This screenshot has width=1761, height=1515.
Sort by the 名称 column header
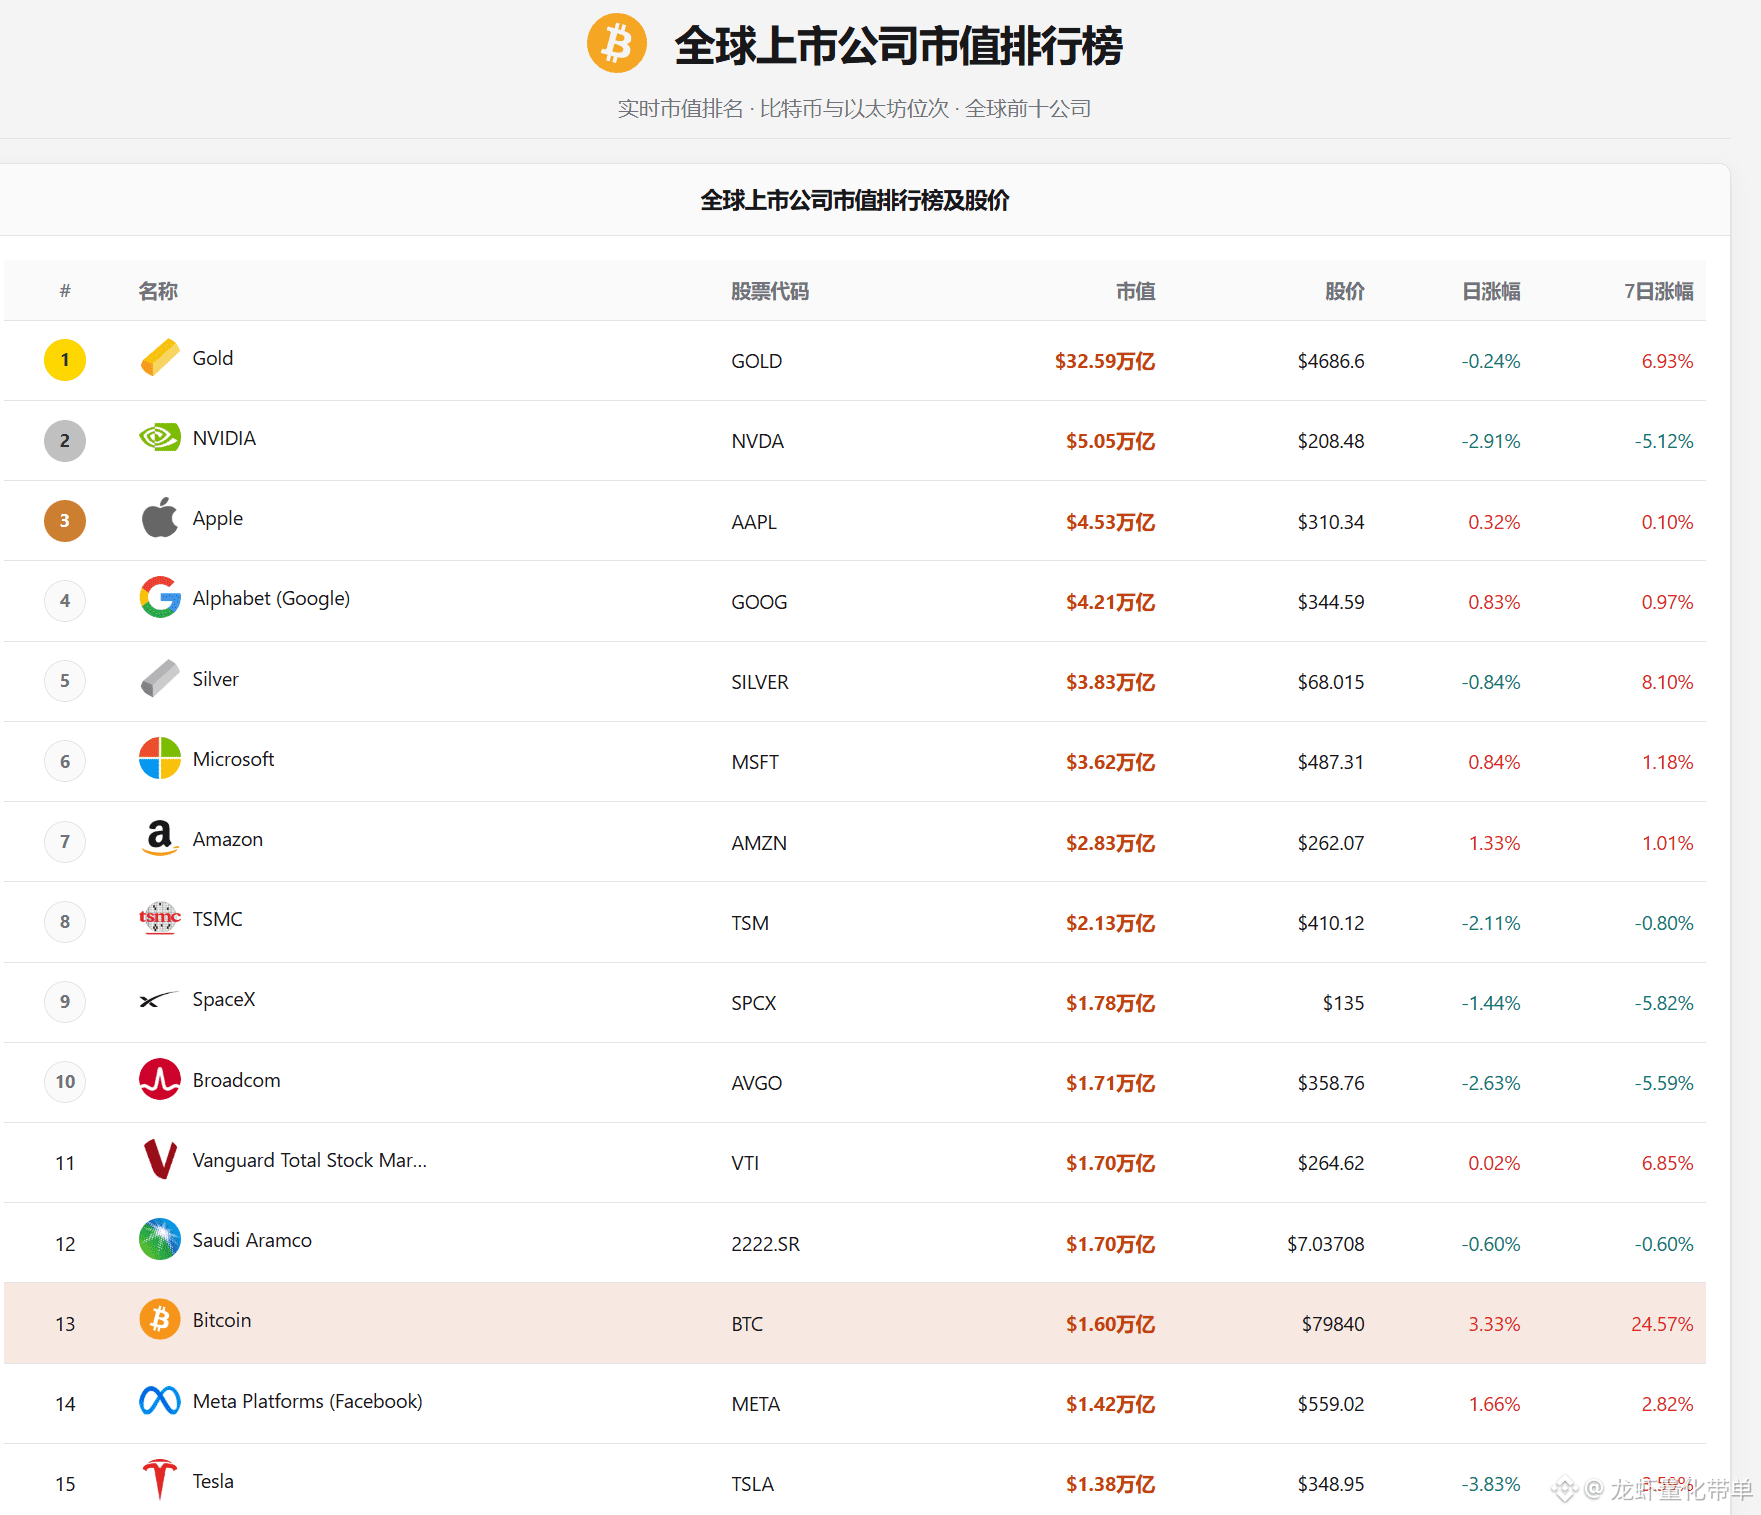[x=158, y=291]
